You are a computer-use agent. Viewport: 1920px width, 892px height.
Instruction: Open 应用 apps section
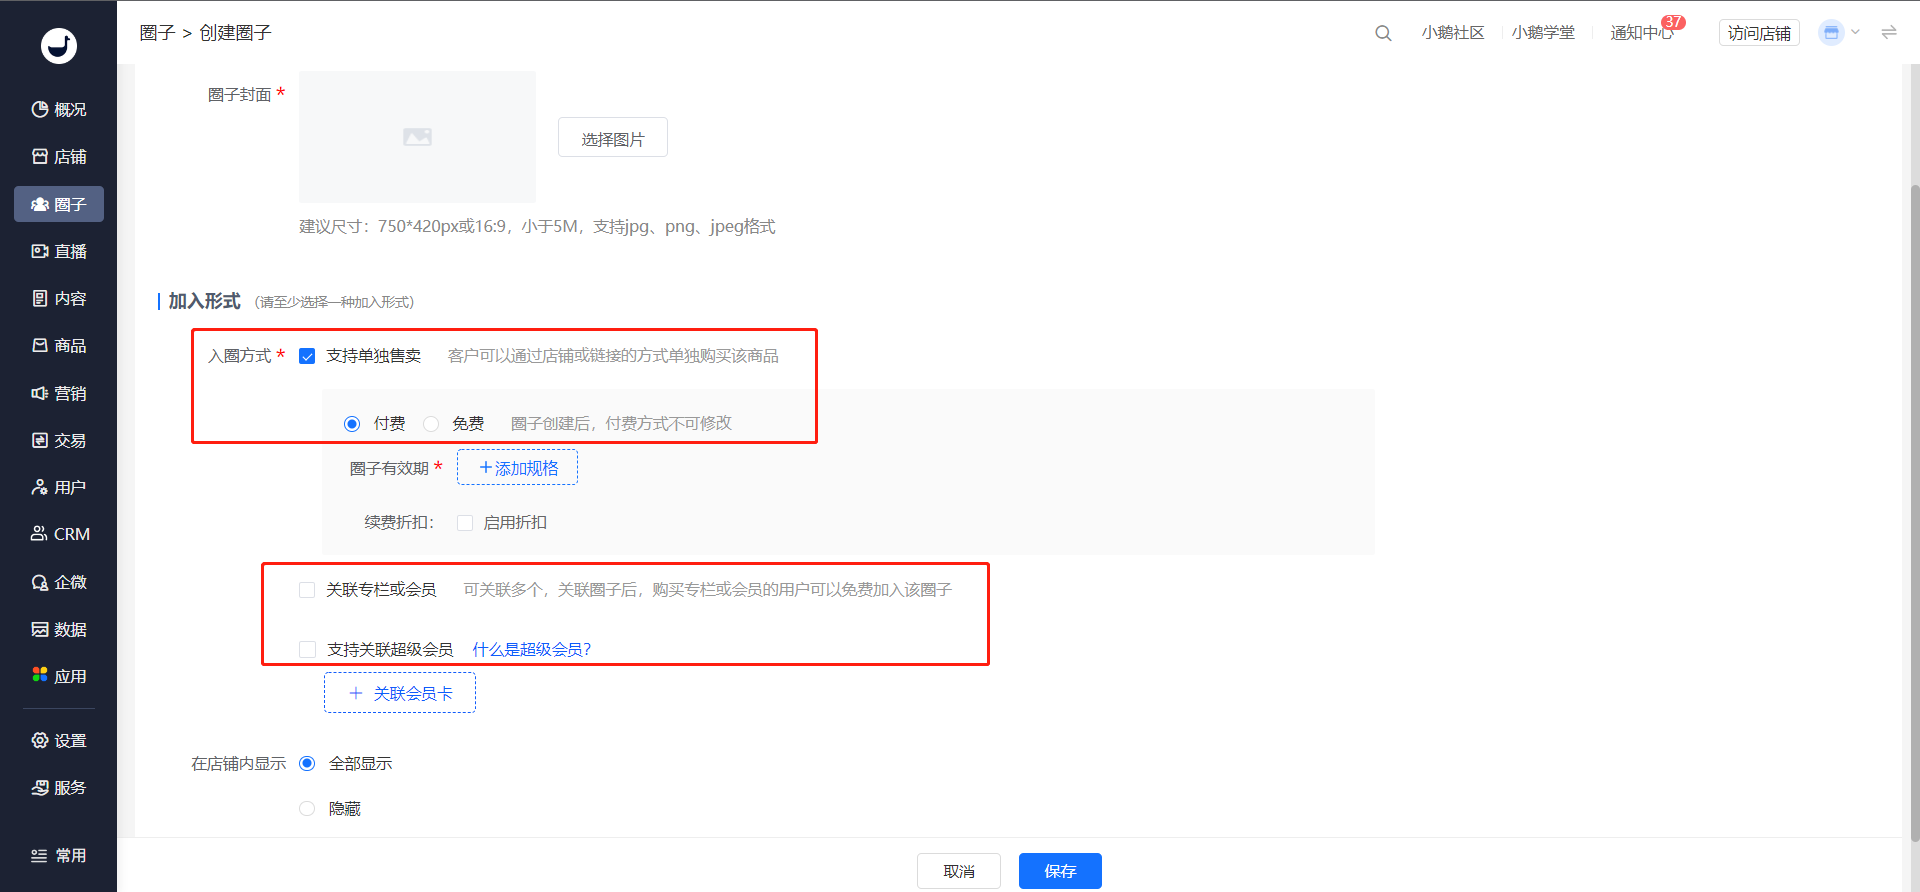point(59,676)
